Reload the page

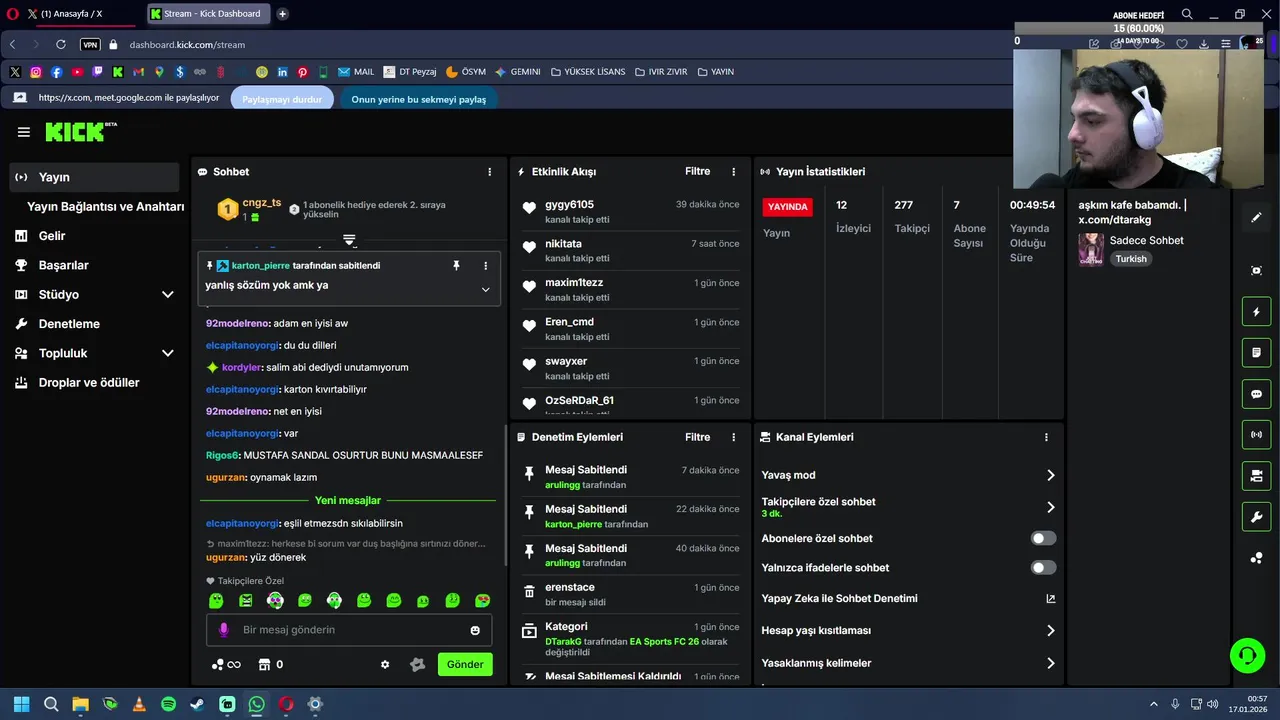pyautogui.click(x=61, y=44)
